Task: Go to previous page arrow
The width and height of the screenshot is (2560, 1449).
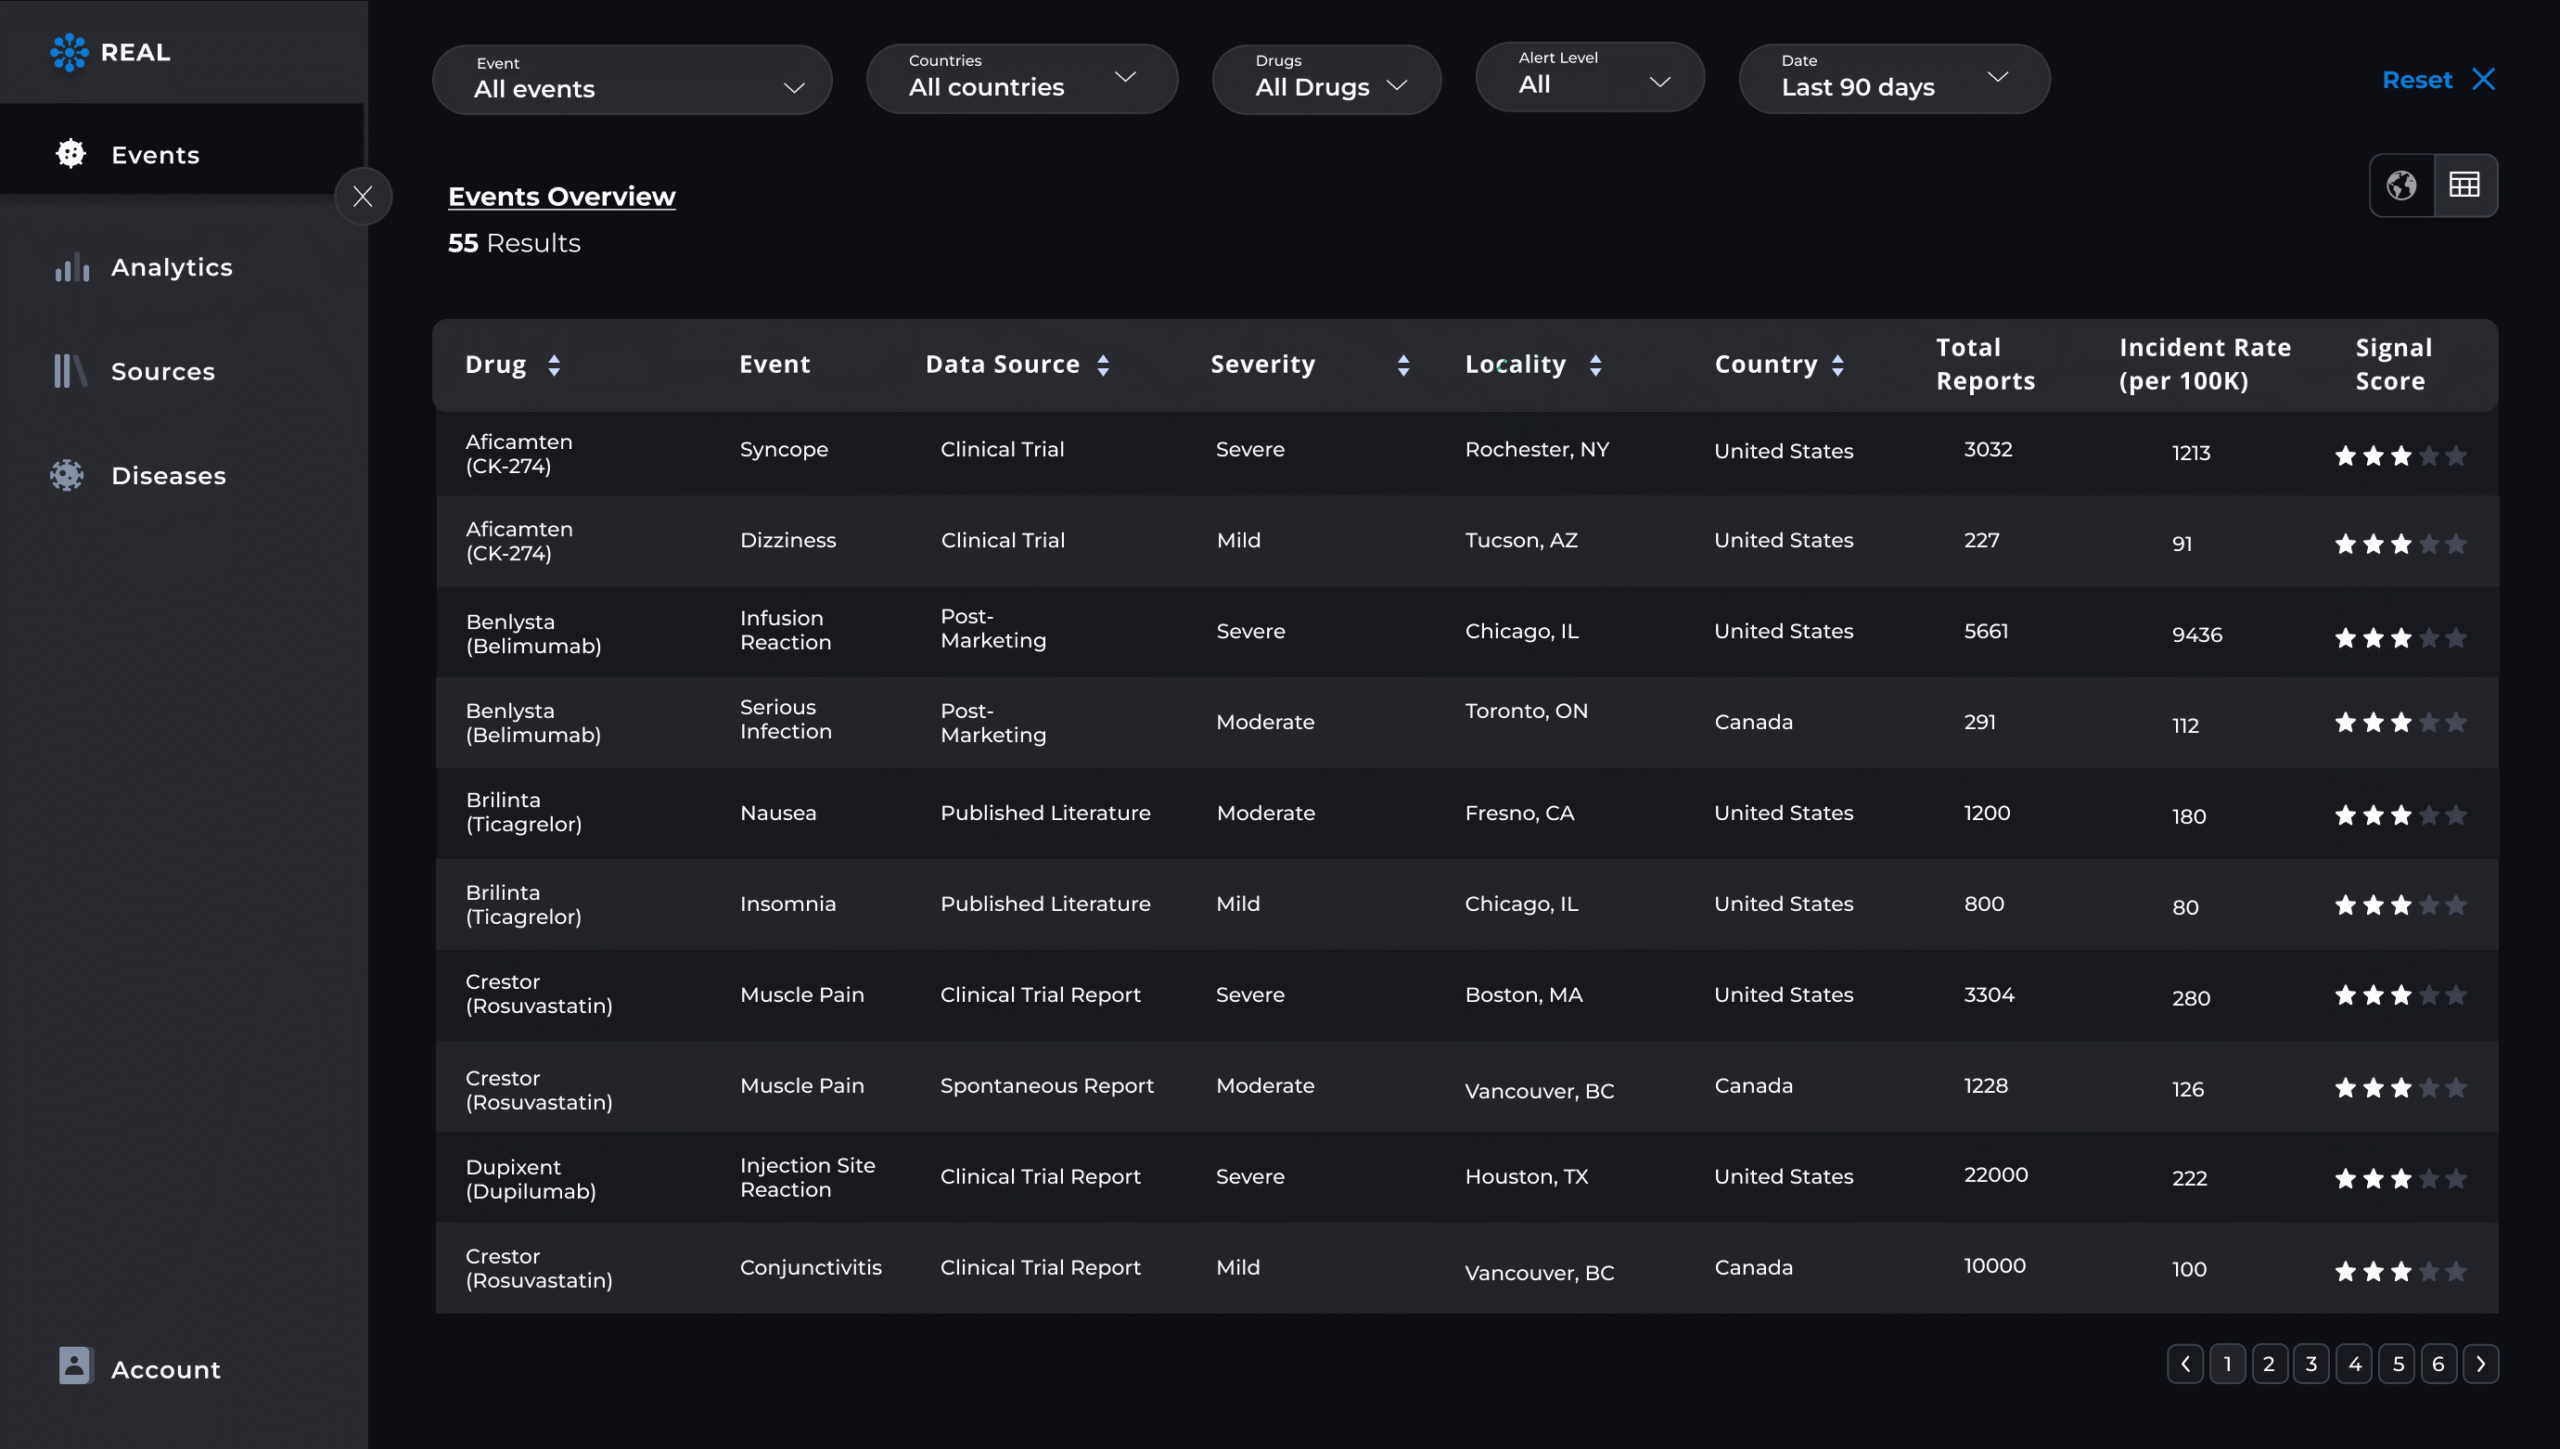Action: [2186, 1364]
